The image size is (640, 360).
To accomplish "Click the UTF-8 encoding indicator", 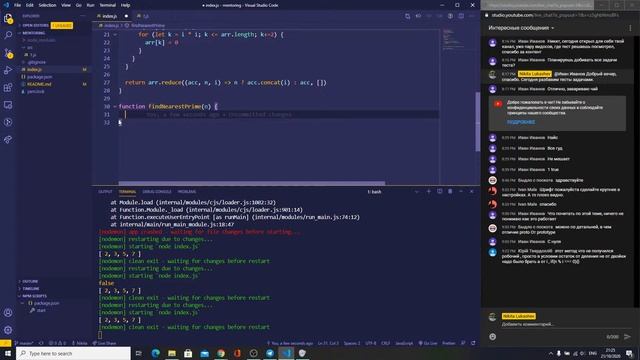I will (x=370, y=343).
